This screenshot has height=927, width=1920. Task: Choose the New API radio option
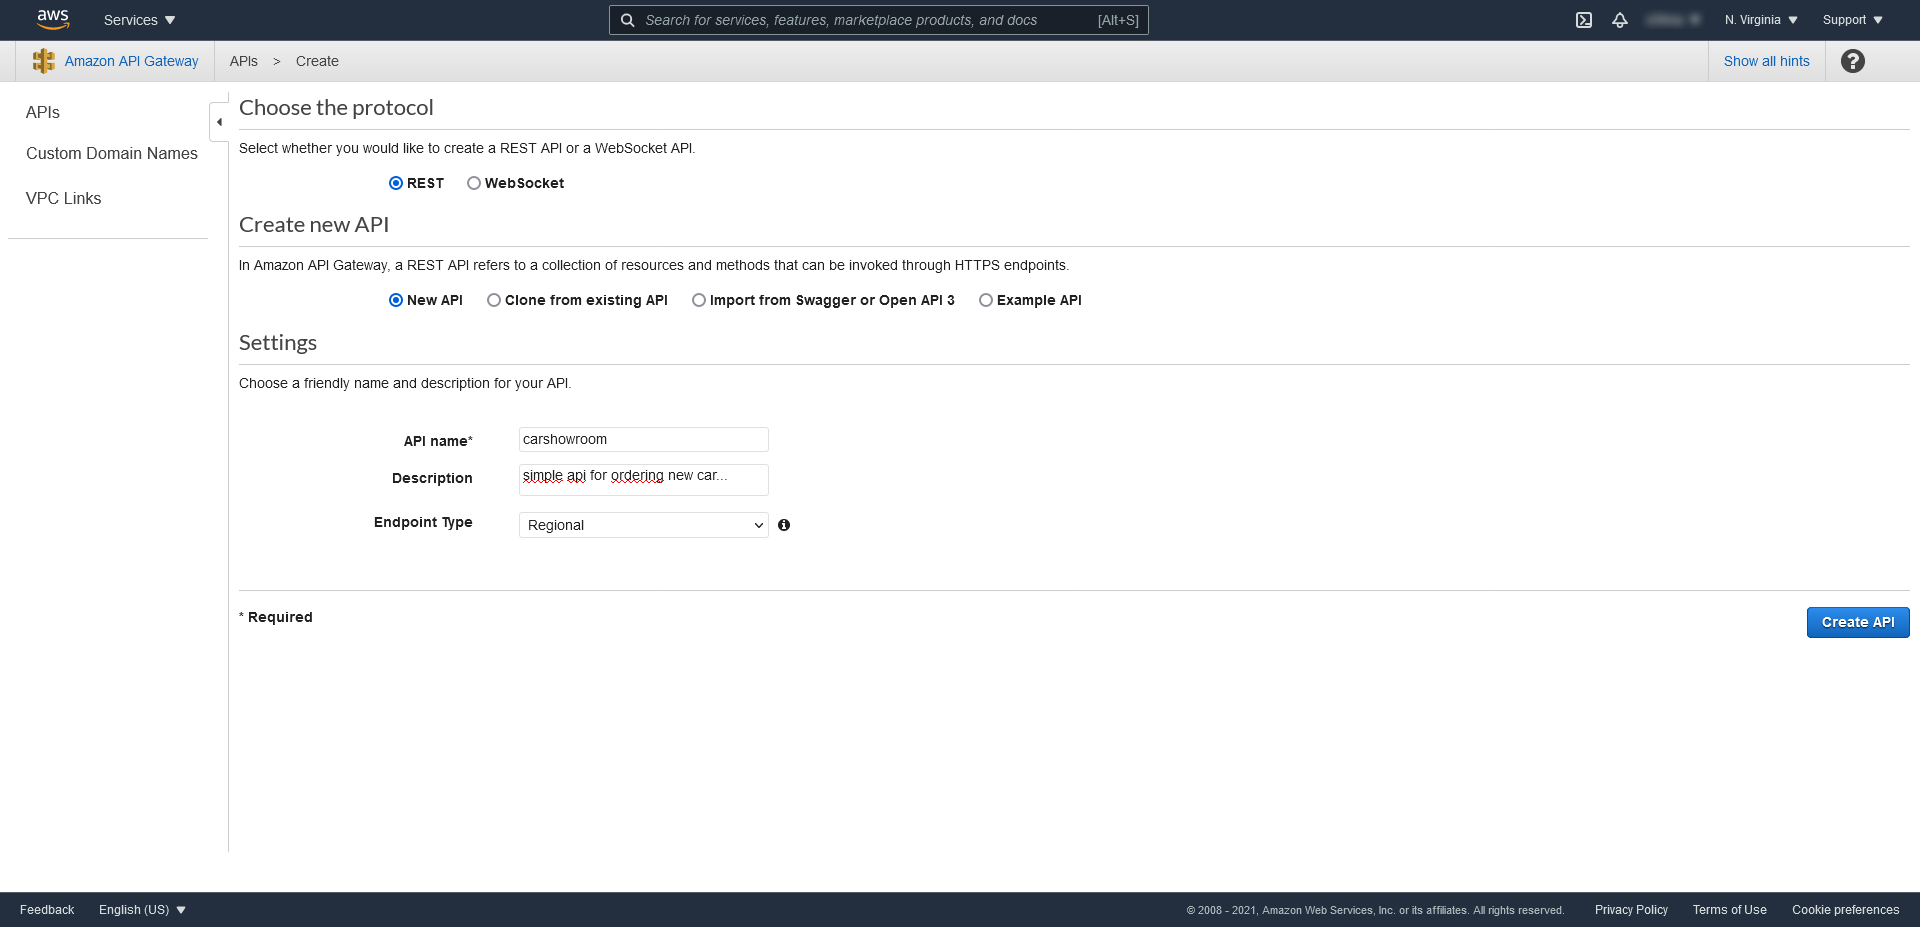[396, 300]
